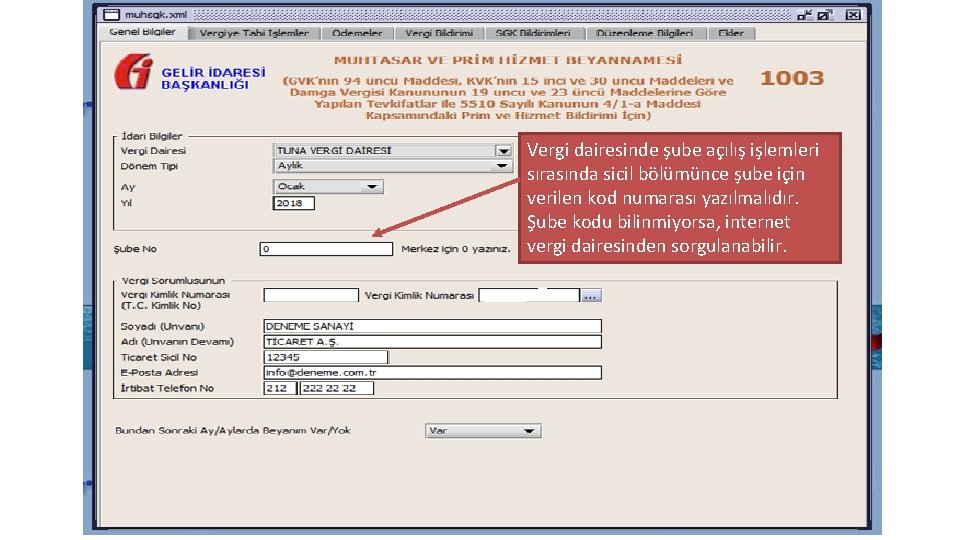Click the Ticaret Sicil No field
Screen dimensions: 960x540
click(x=326, y=357)
